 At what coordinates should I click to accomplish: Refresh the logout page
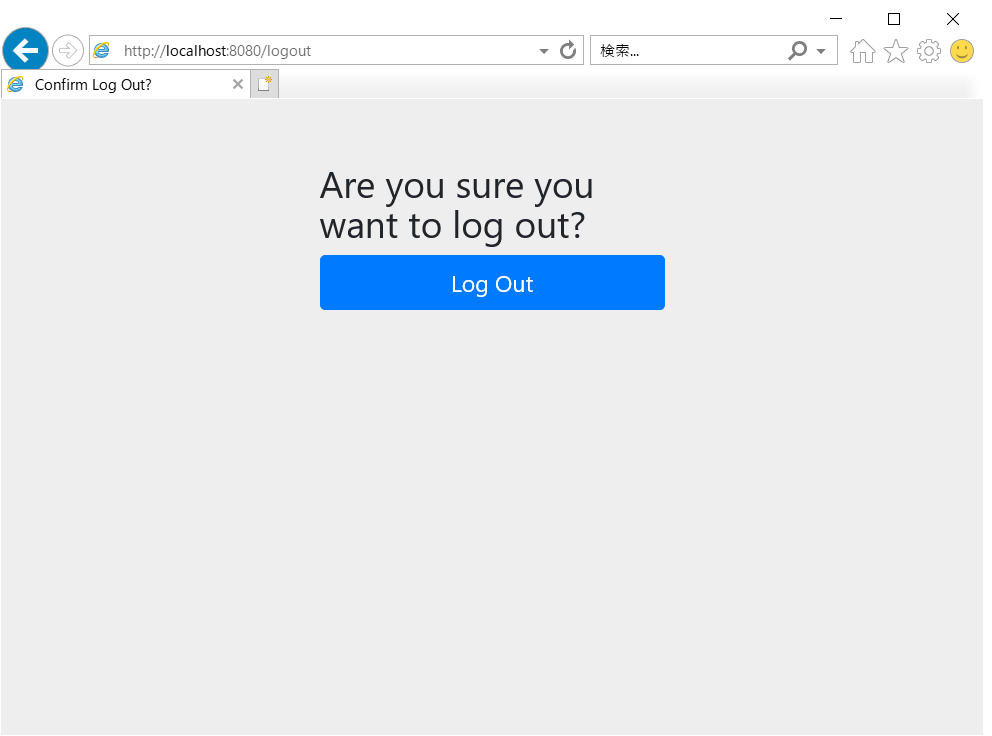pyautogui.click(x=568, y=50)
